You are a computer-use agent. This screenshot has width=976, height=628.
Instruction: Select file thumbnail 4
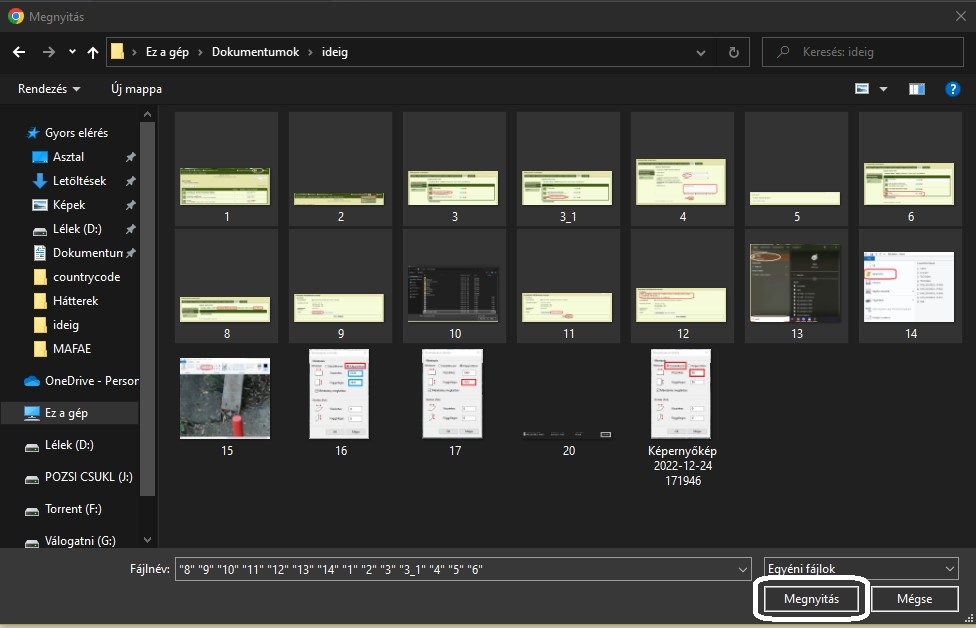point(682,169)
